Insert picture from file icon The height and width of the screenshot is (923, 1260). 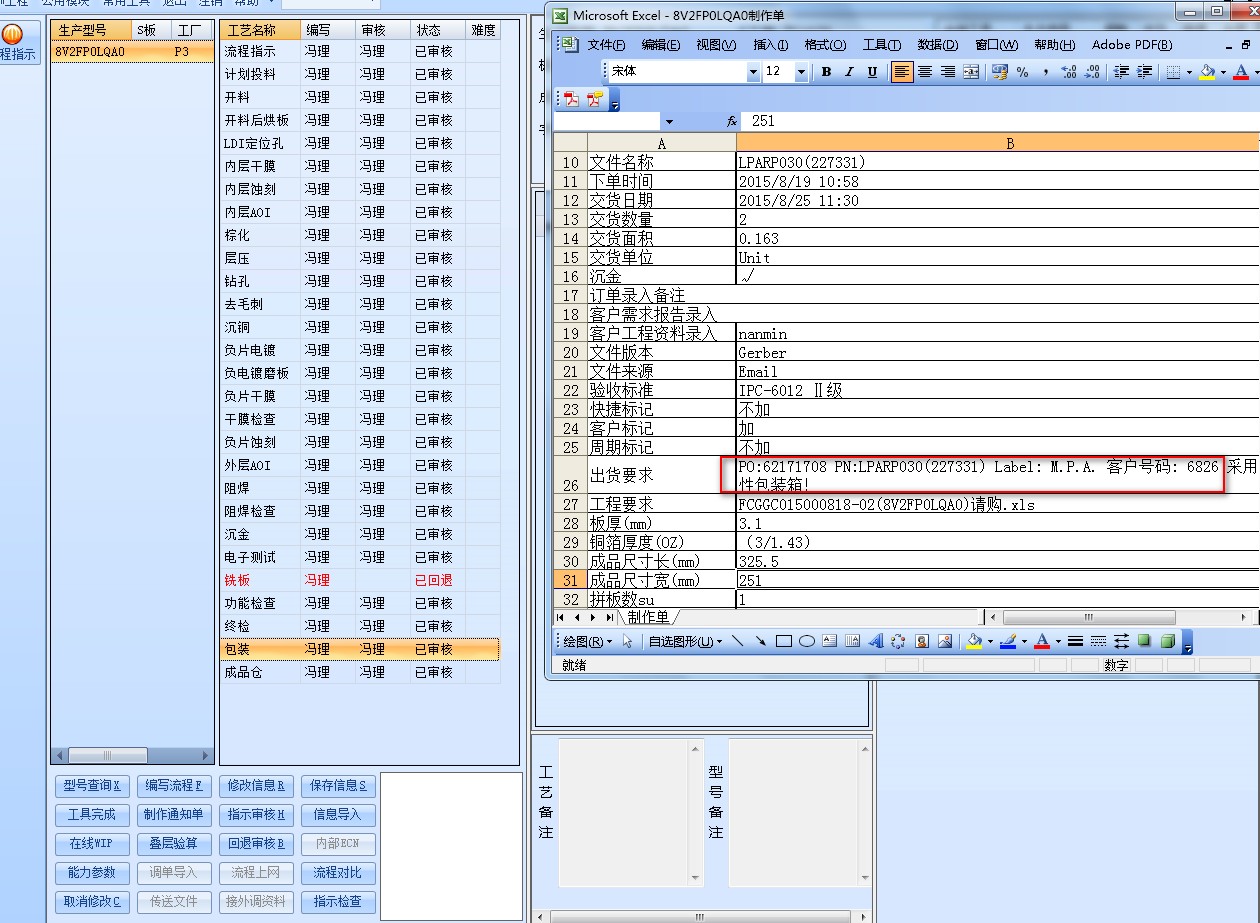(x=945, y=641)
